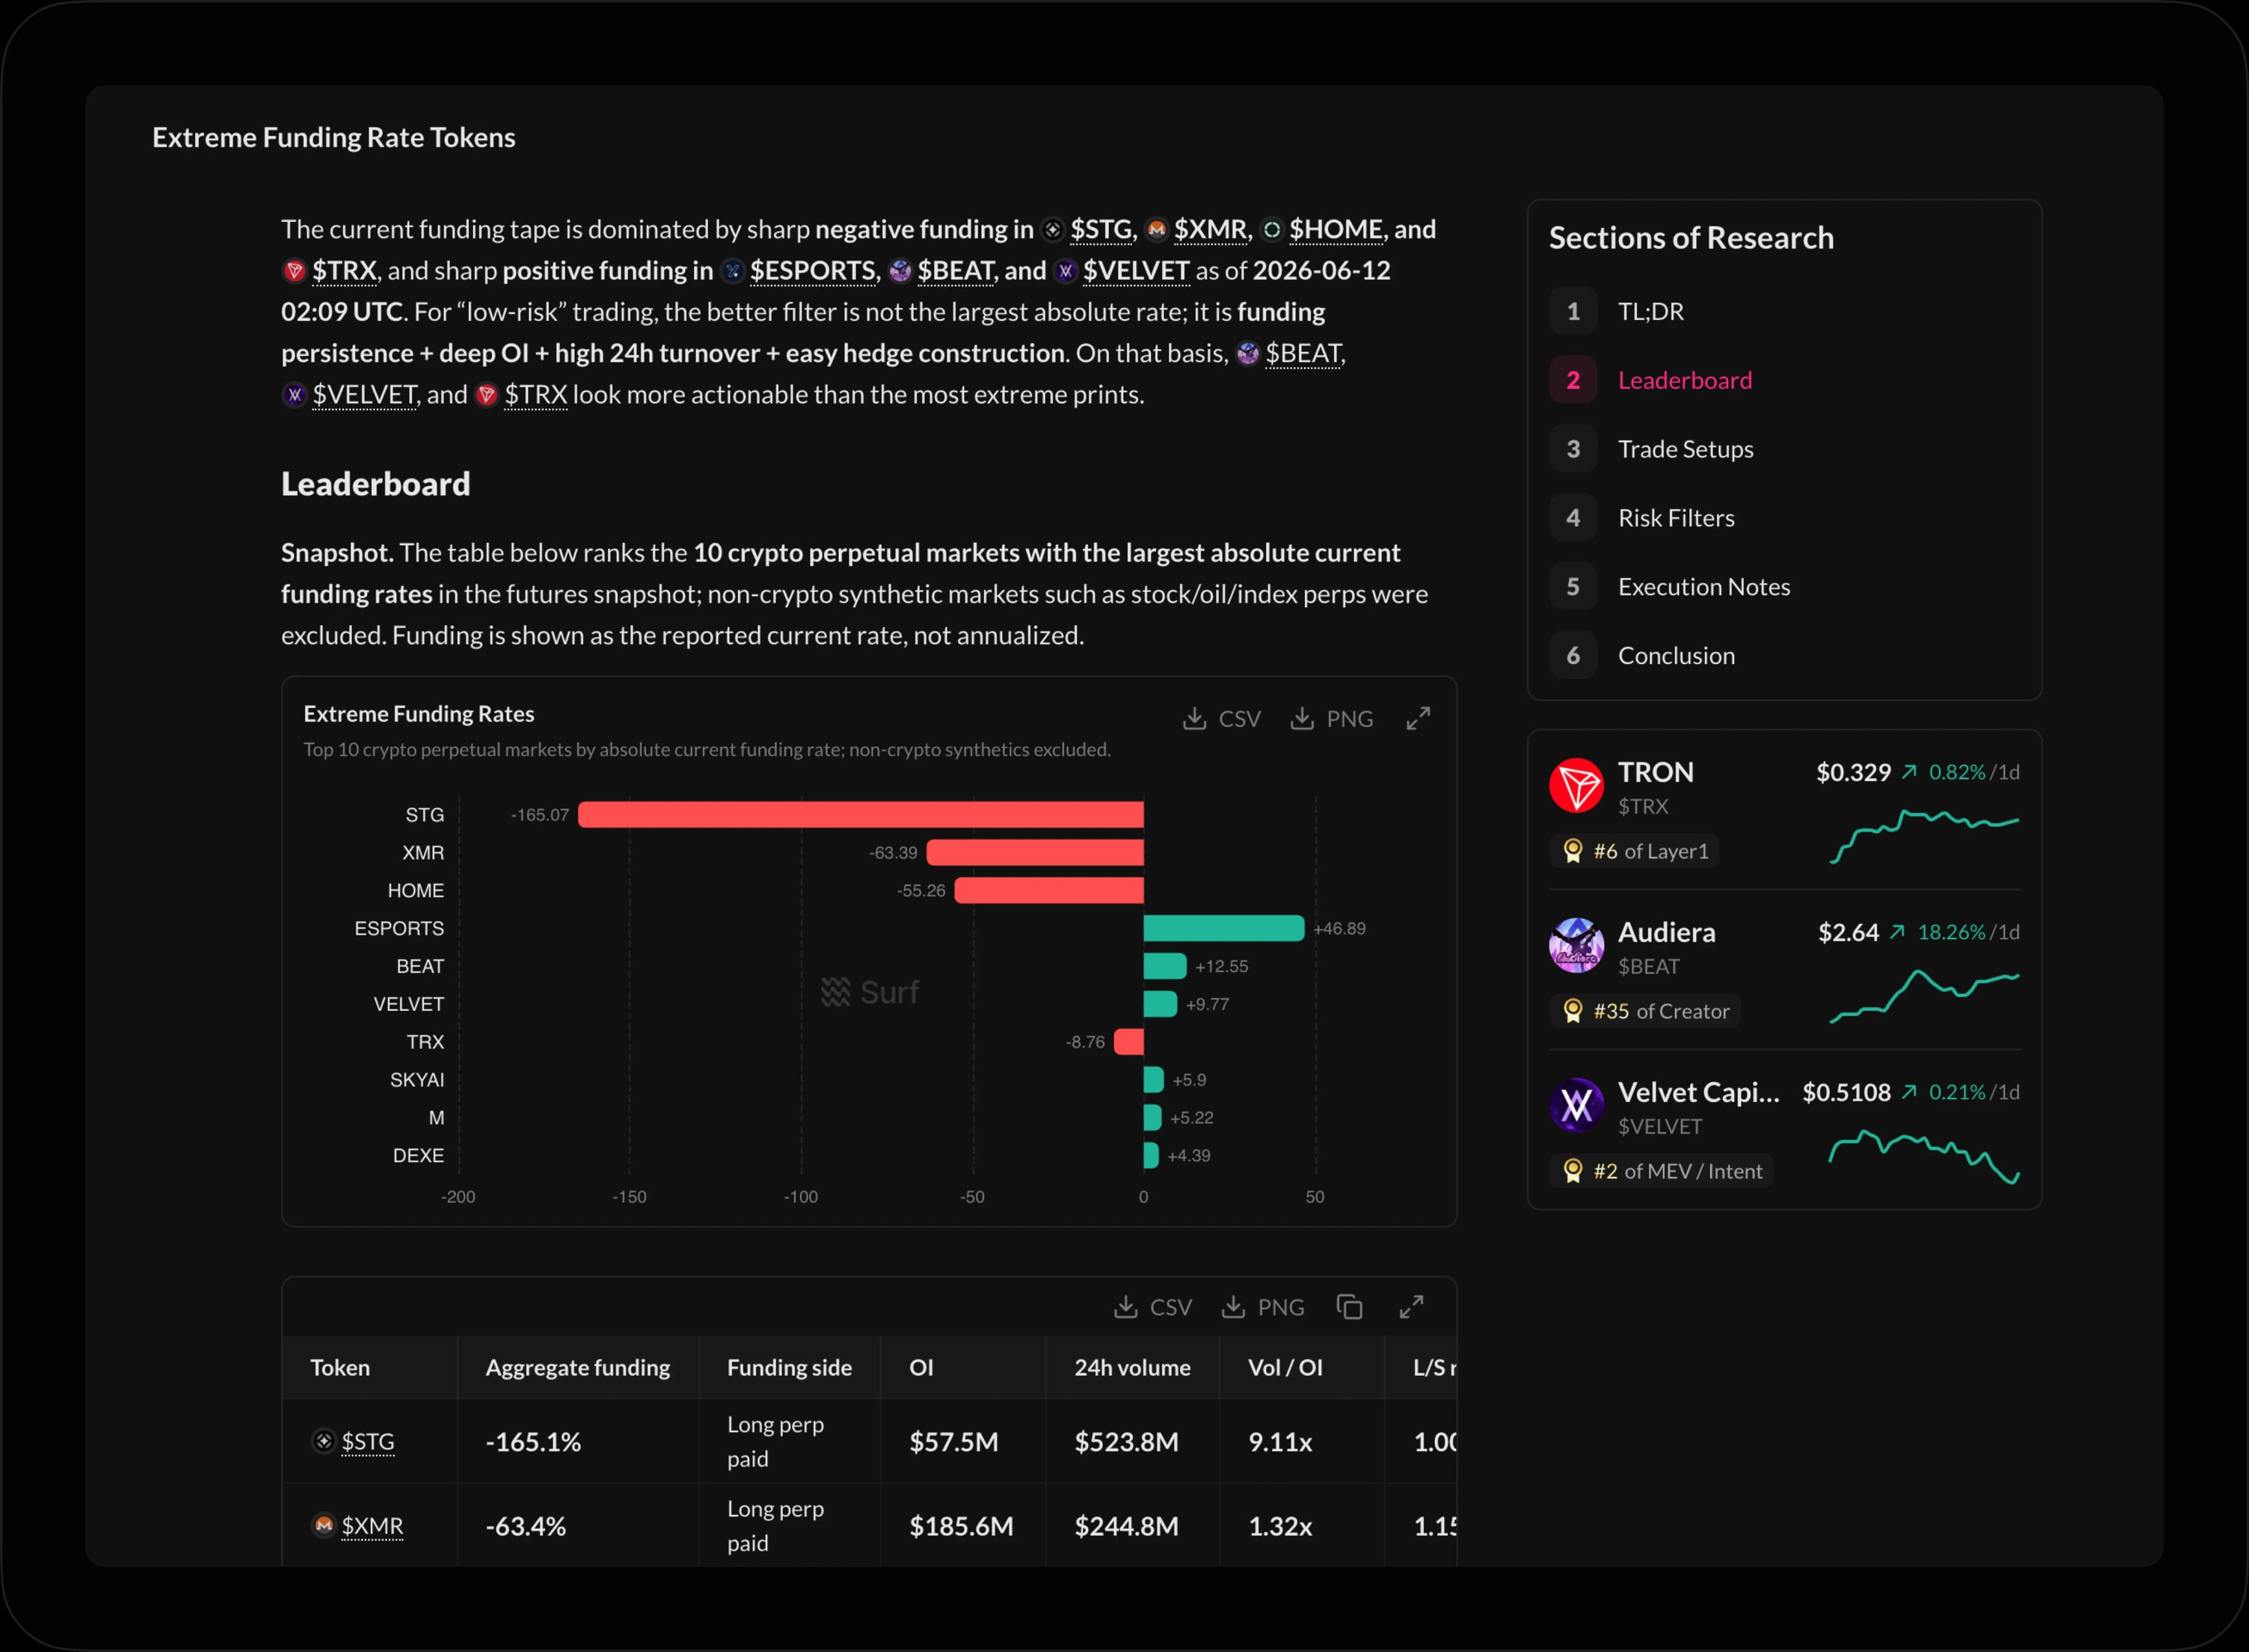Open the #6 of Layer1 rank badge
Screen dimensions: 2249x1652
1635,851
